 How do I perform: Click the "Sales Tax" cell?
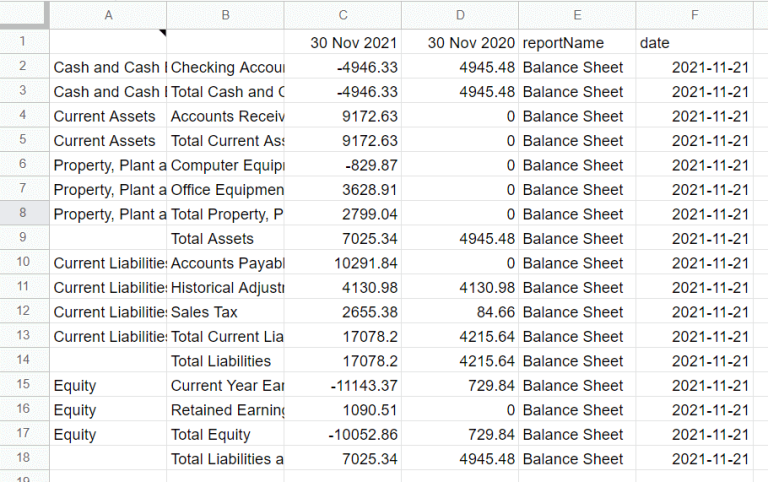(225, 312)
